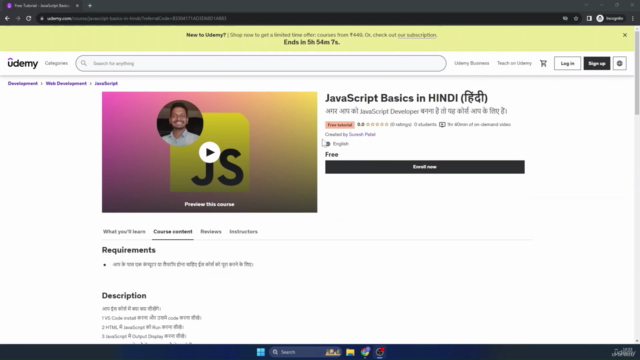Image resolution: width=640 pixels, height=360 pixels.
Task: Open instructor Suresh Patel's profile
Action: coord(362,134)
